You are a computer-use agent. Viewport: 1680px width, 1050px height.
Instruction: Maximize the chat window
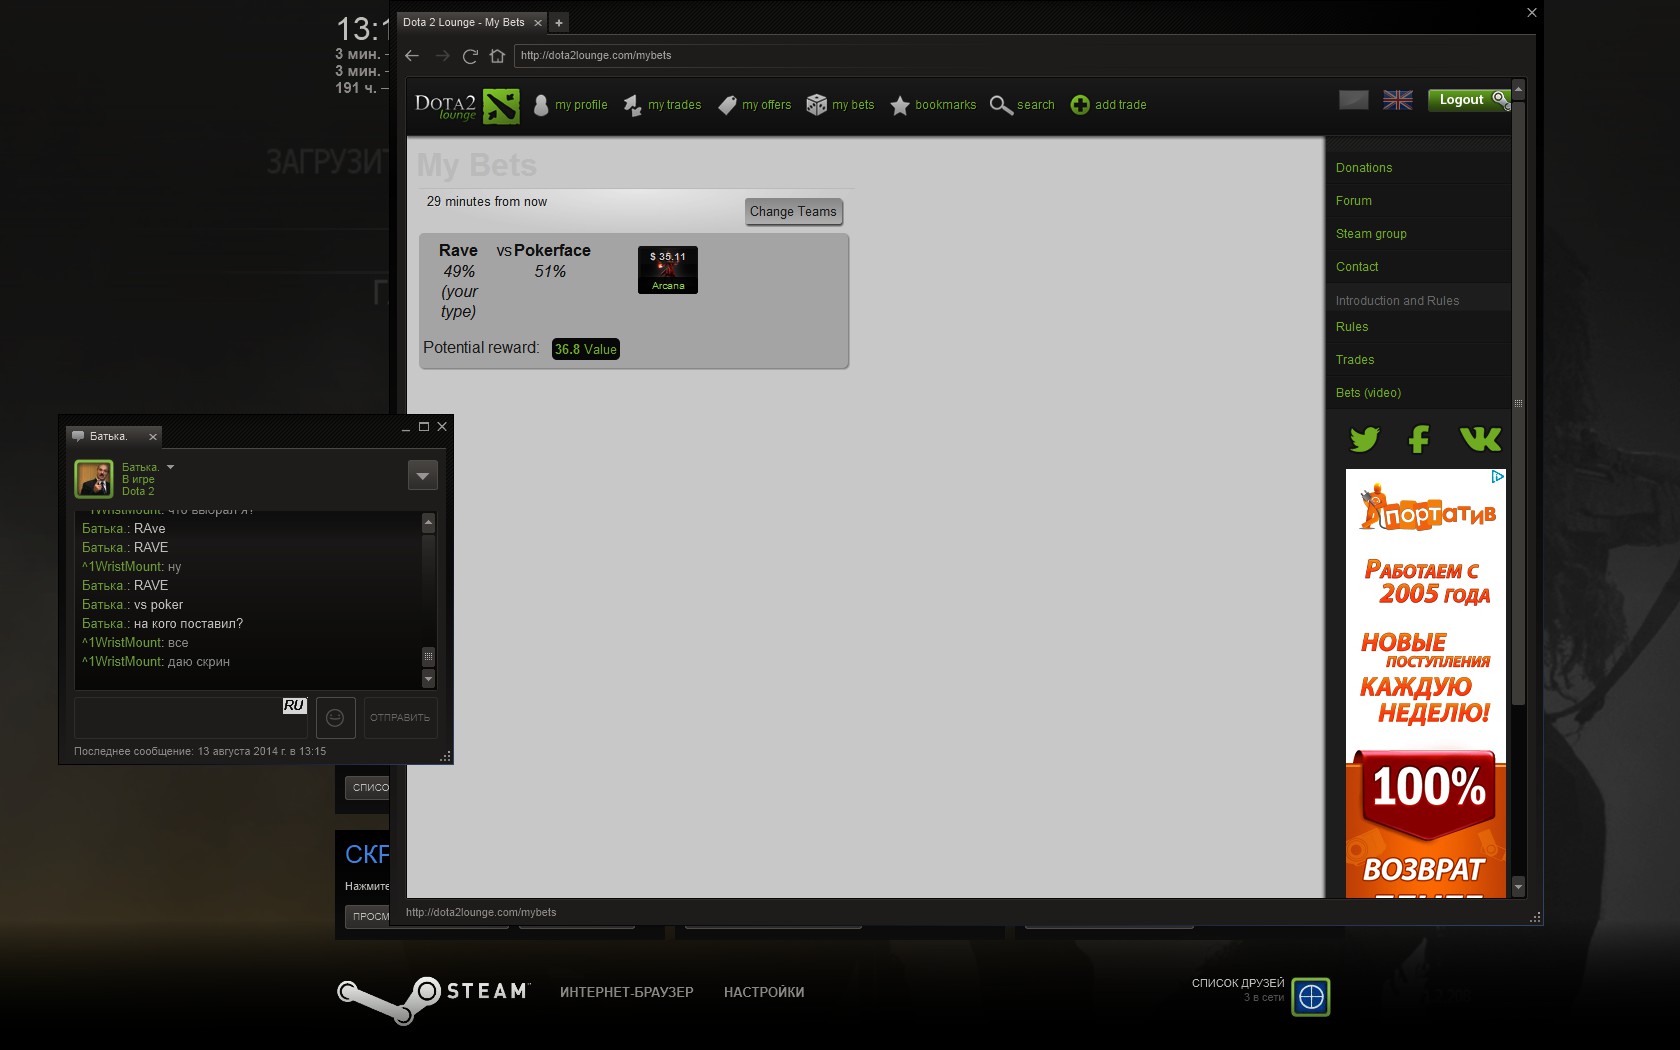tap(424, 426)
